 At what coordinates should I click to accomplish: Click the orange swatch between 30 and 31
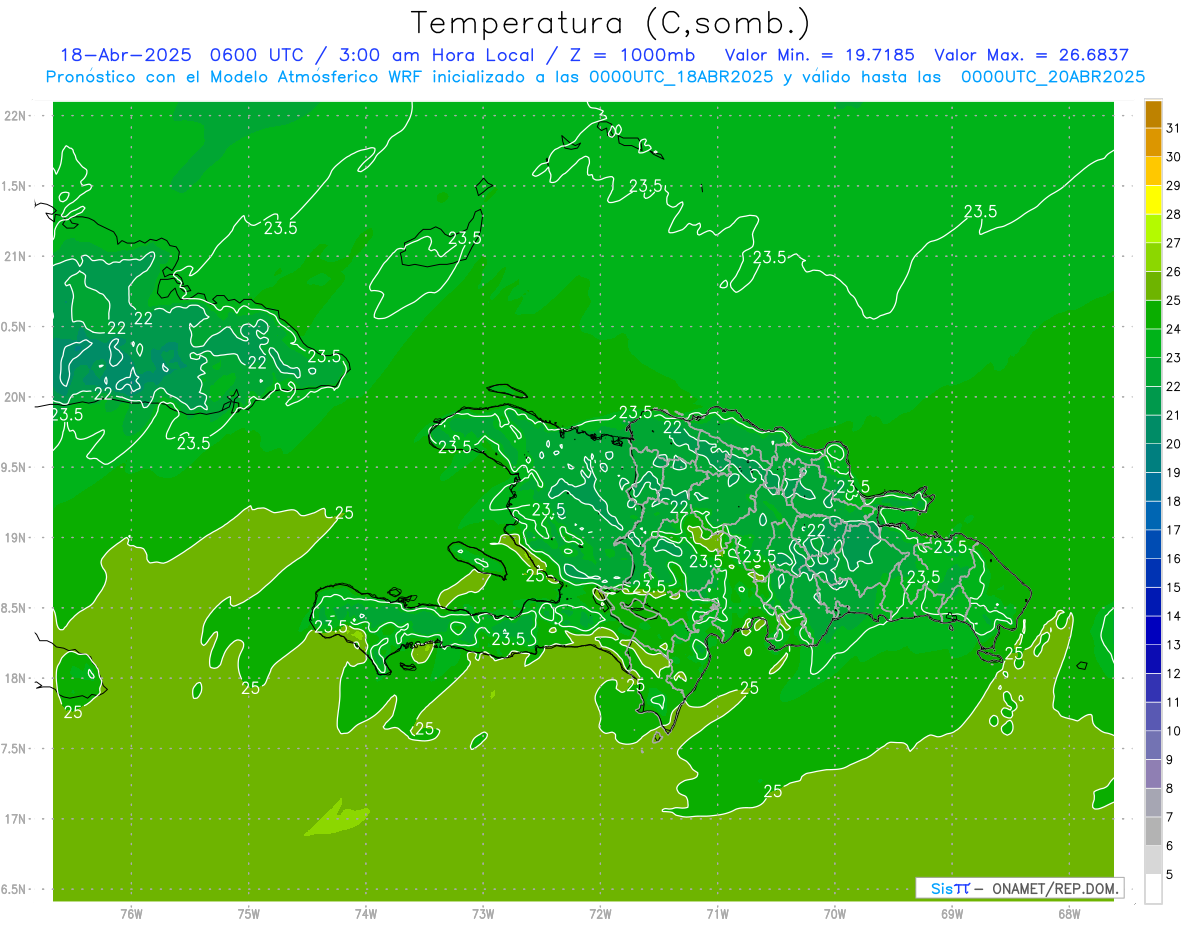coord(1153,143)
